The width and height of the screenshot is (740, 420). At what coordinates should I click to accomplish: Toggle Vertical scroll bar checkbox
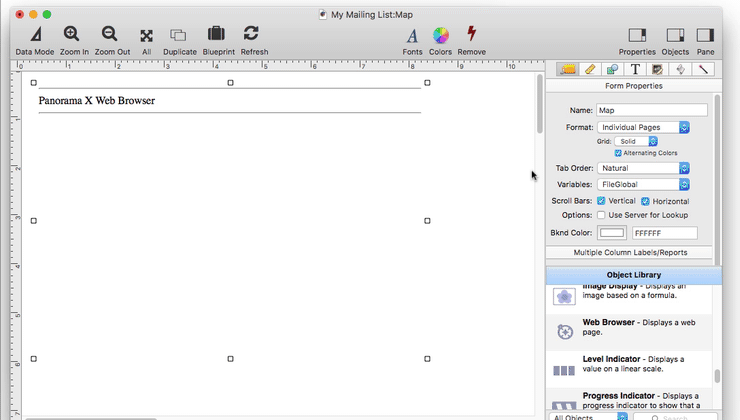(x=601, y=201)
